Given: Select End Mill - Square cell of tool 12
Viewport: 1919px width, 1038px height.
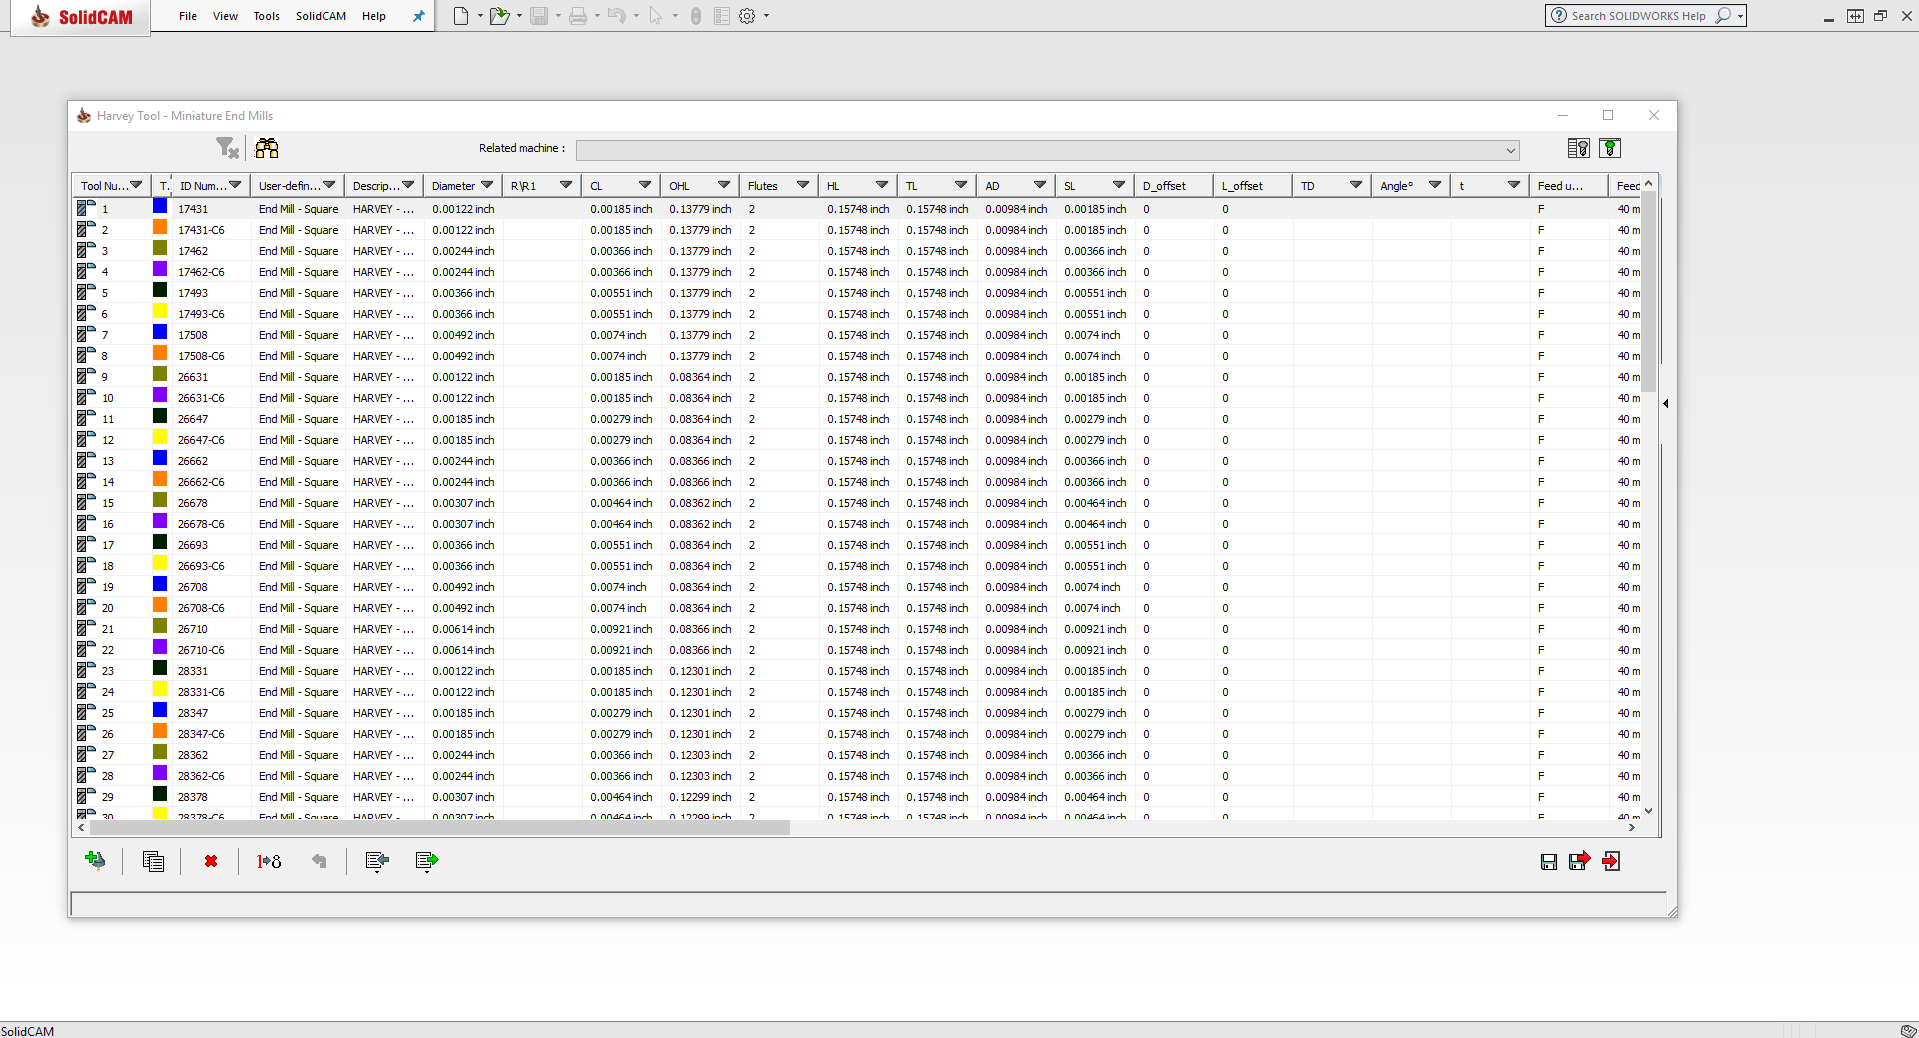Looking at the screenshot, I should [x=298, y=440].
